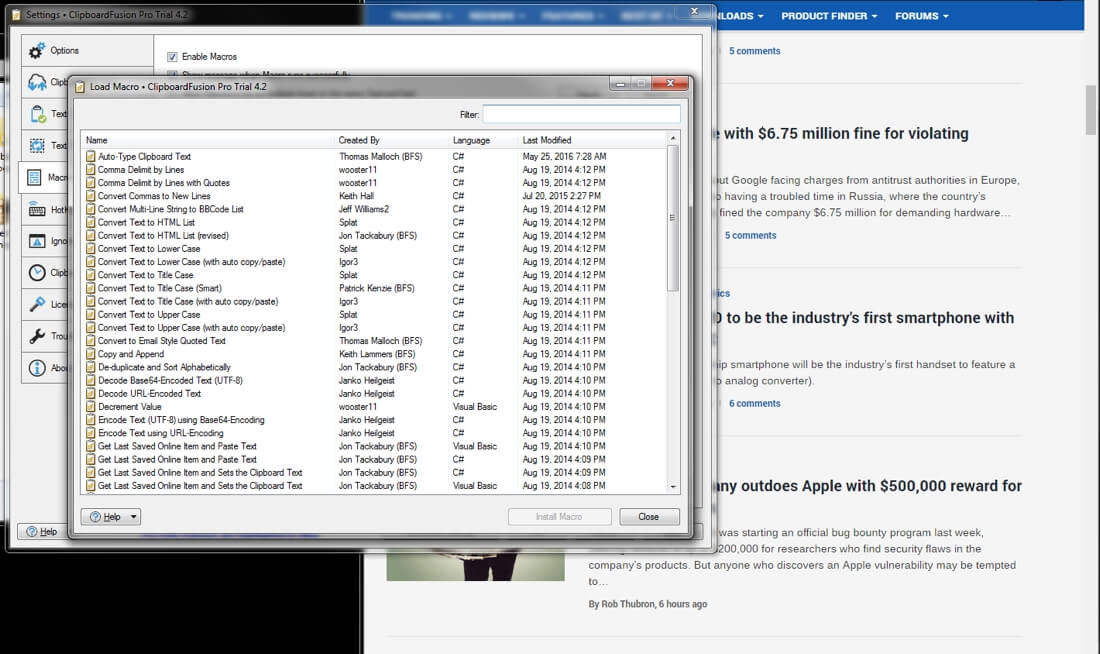Click the 'Keith Lammers (BFS)' author cell
This screenshot has height=654, width=1100.
[377, 354]
